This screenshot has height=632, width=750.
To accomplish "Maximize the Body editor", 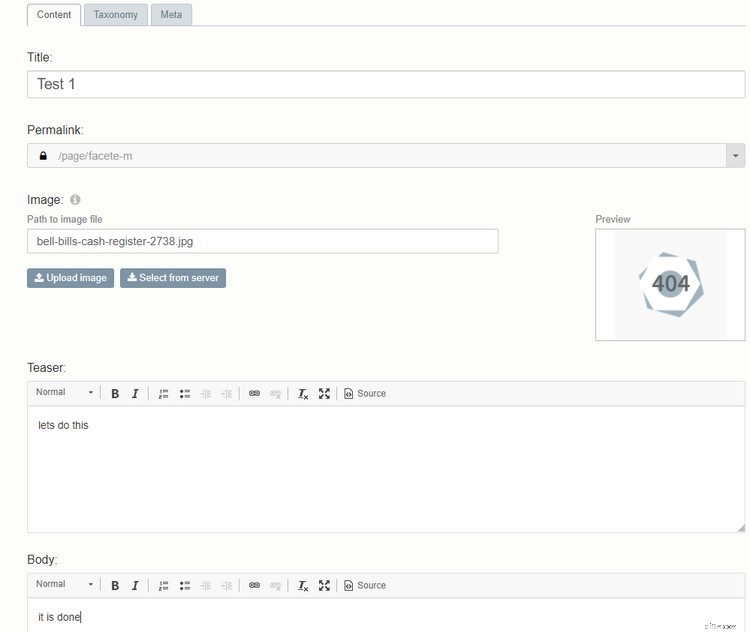I will (324, 586).
